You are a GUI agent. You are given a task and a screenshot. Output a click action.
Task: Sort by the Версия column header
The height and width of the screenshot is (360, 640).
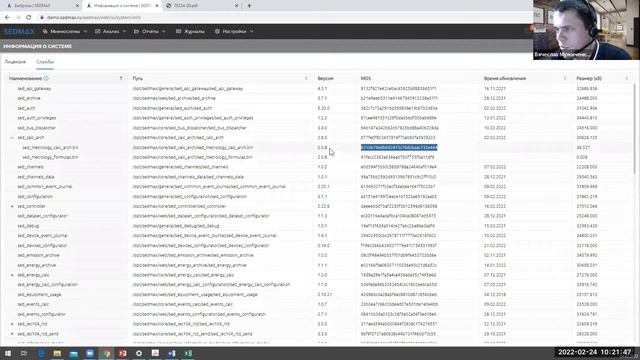coord(325,78)
